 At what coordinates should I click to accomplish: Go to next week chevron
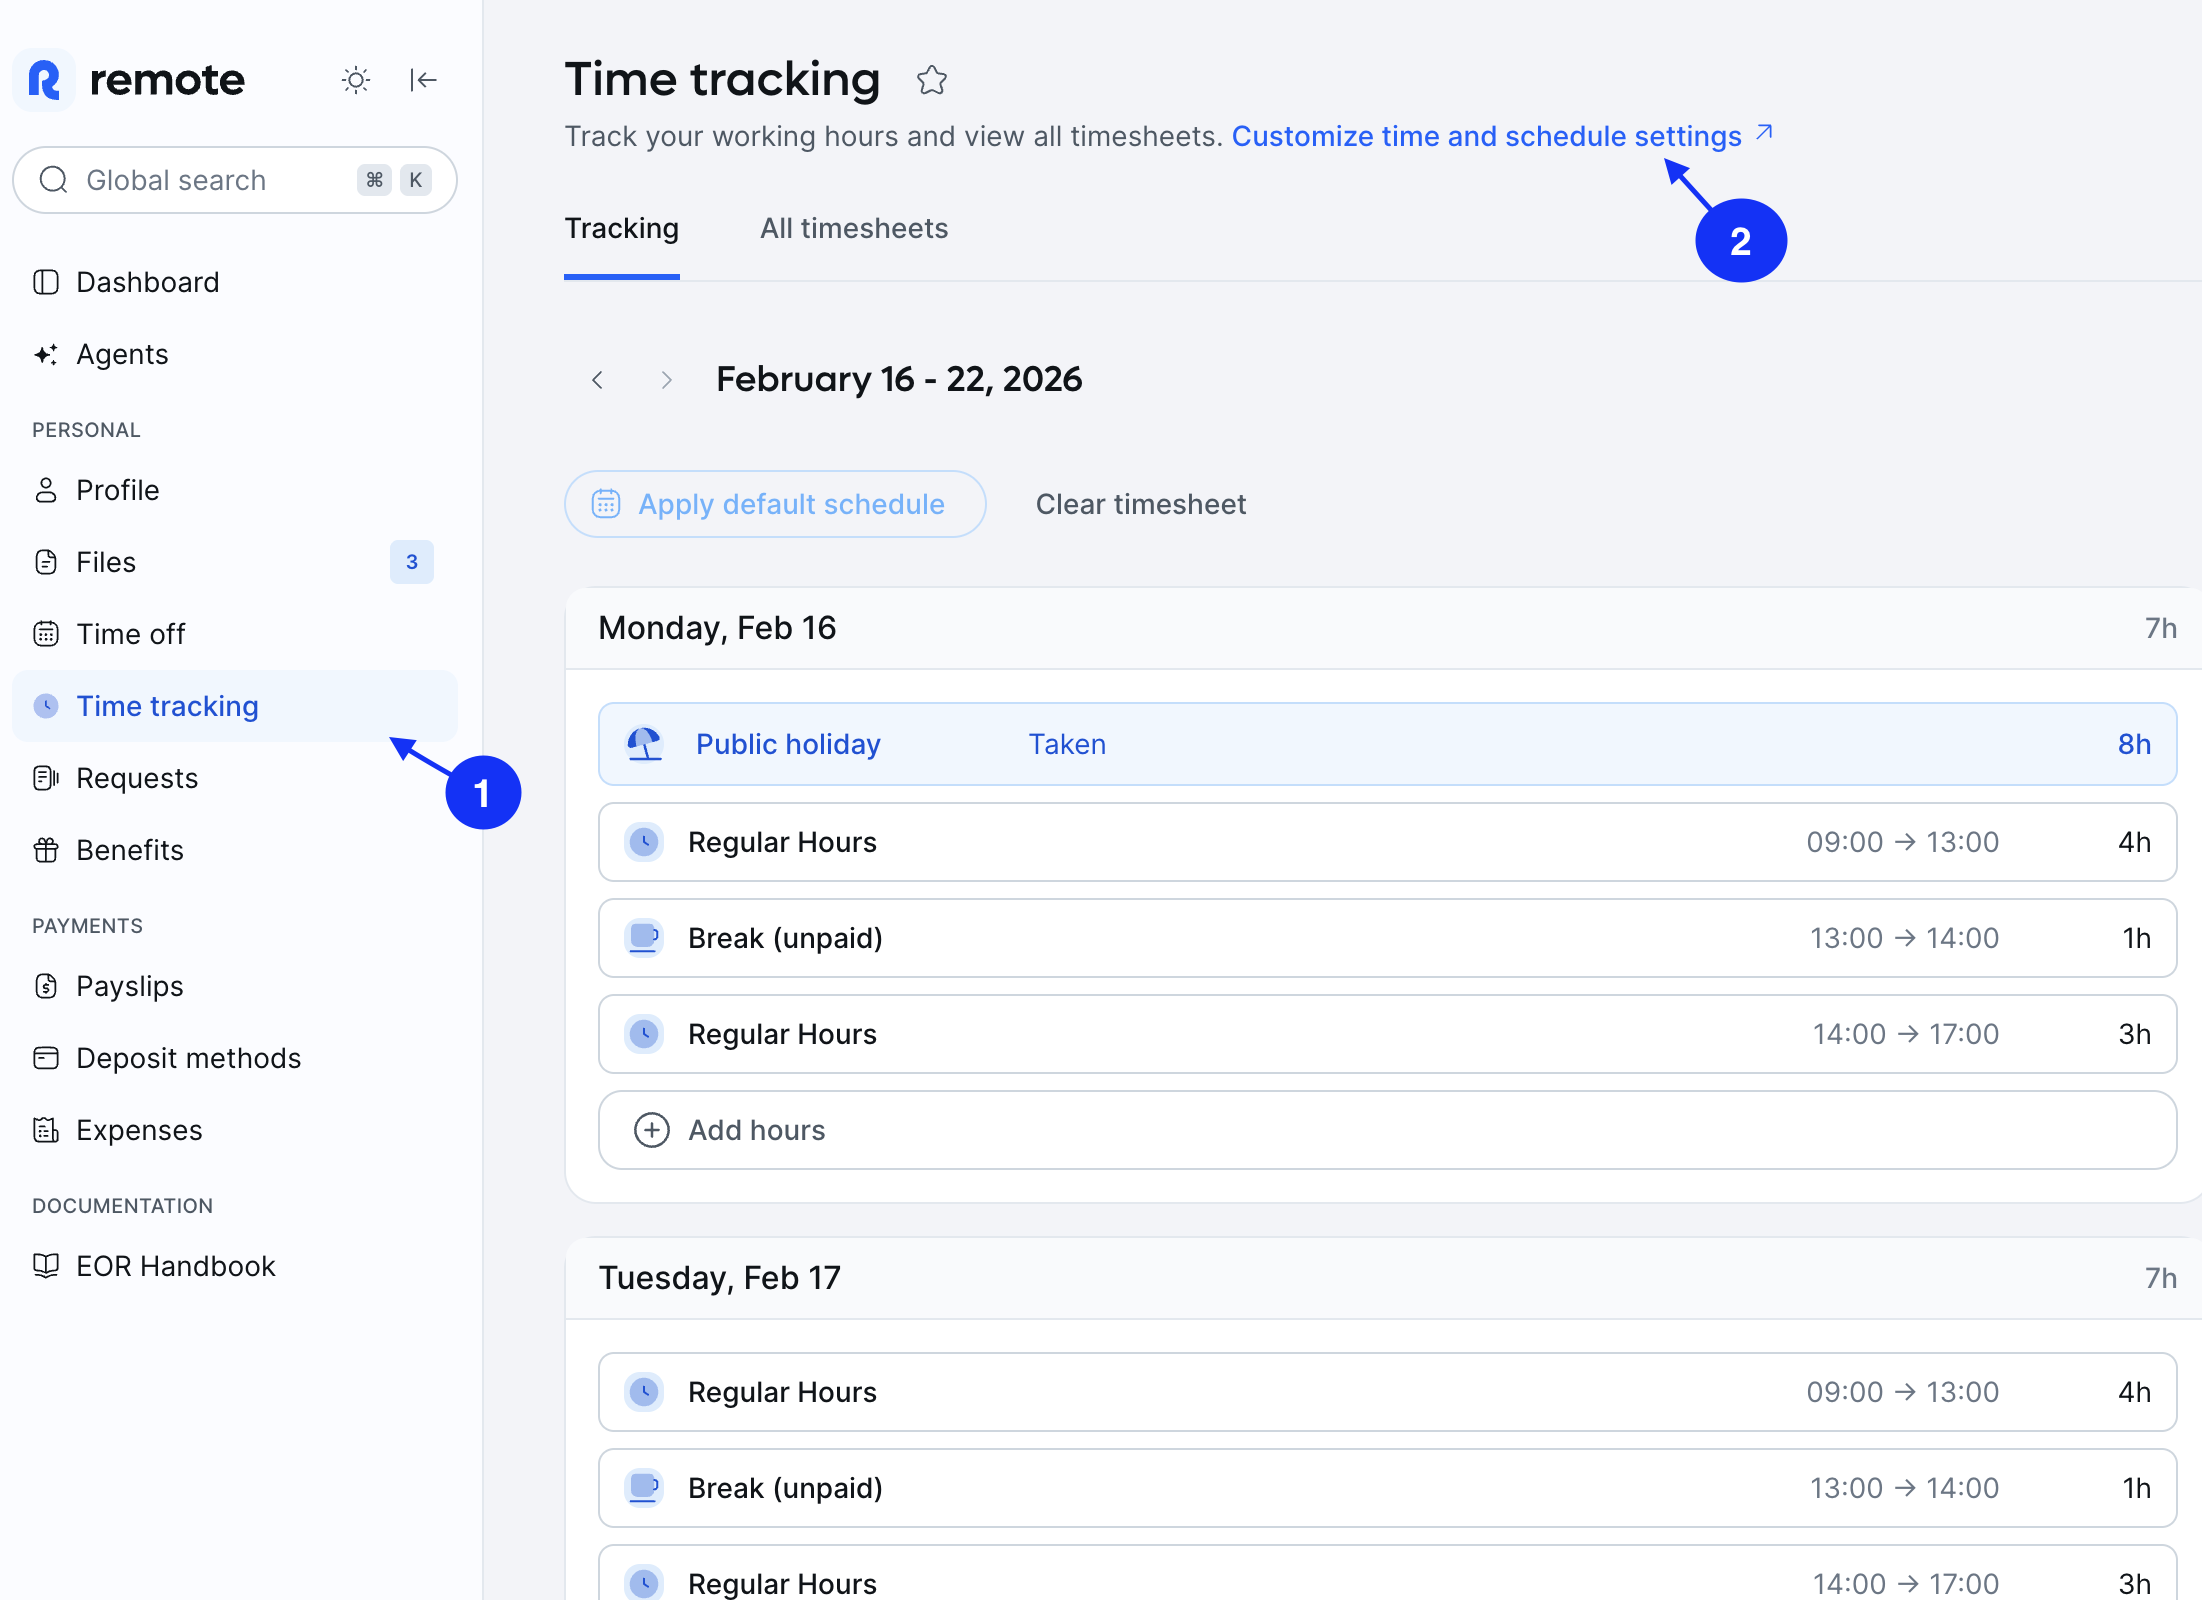click(x=666, y=380)
